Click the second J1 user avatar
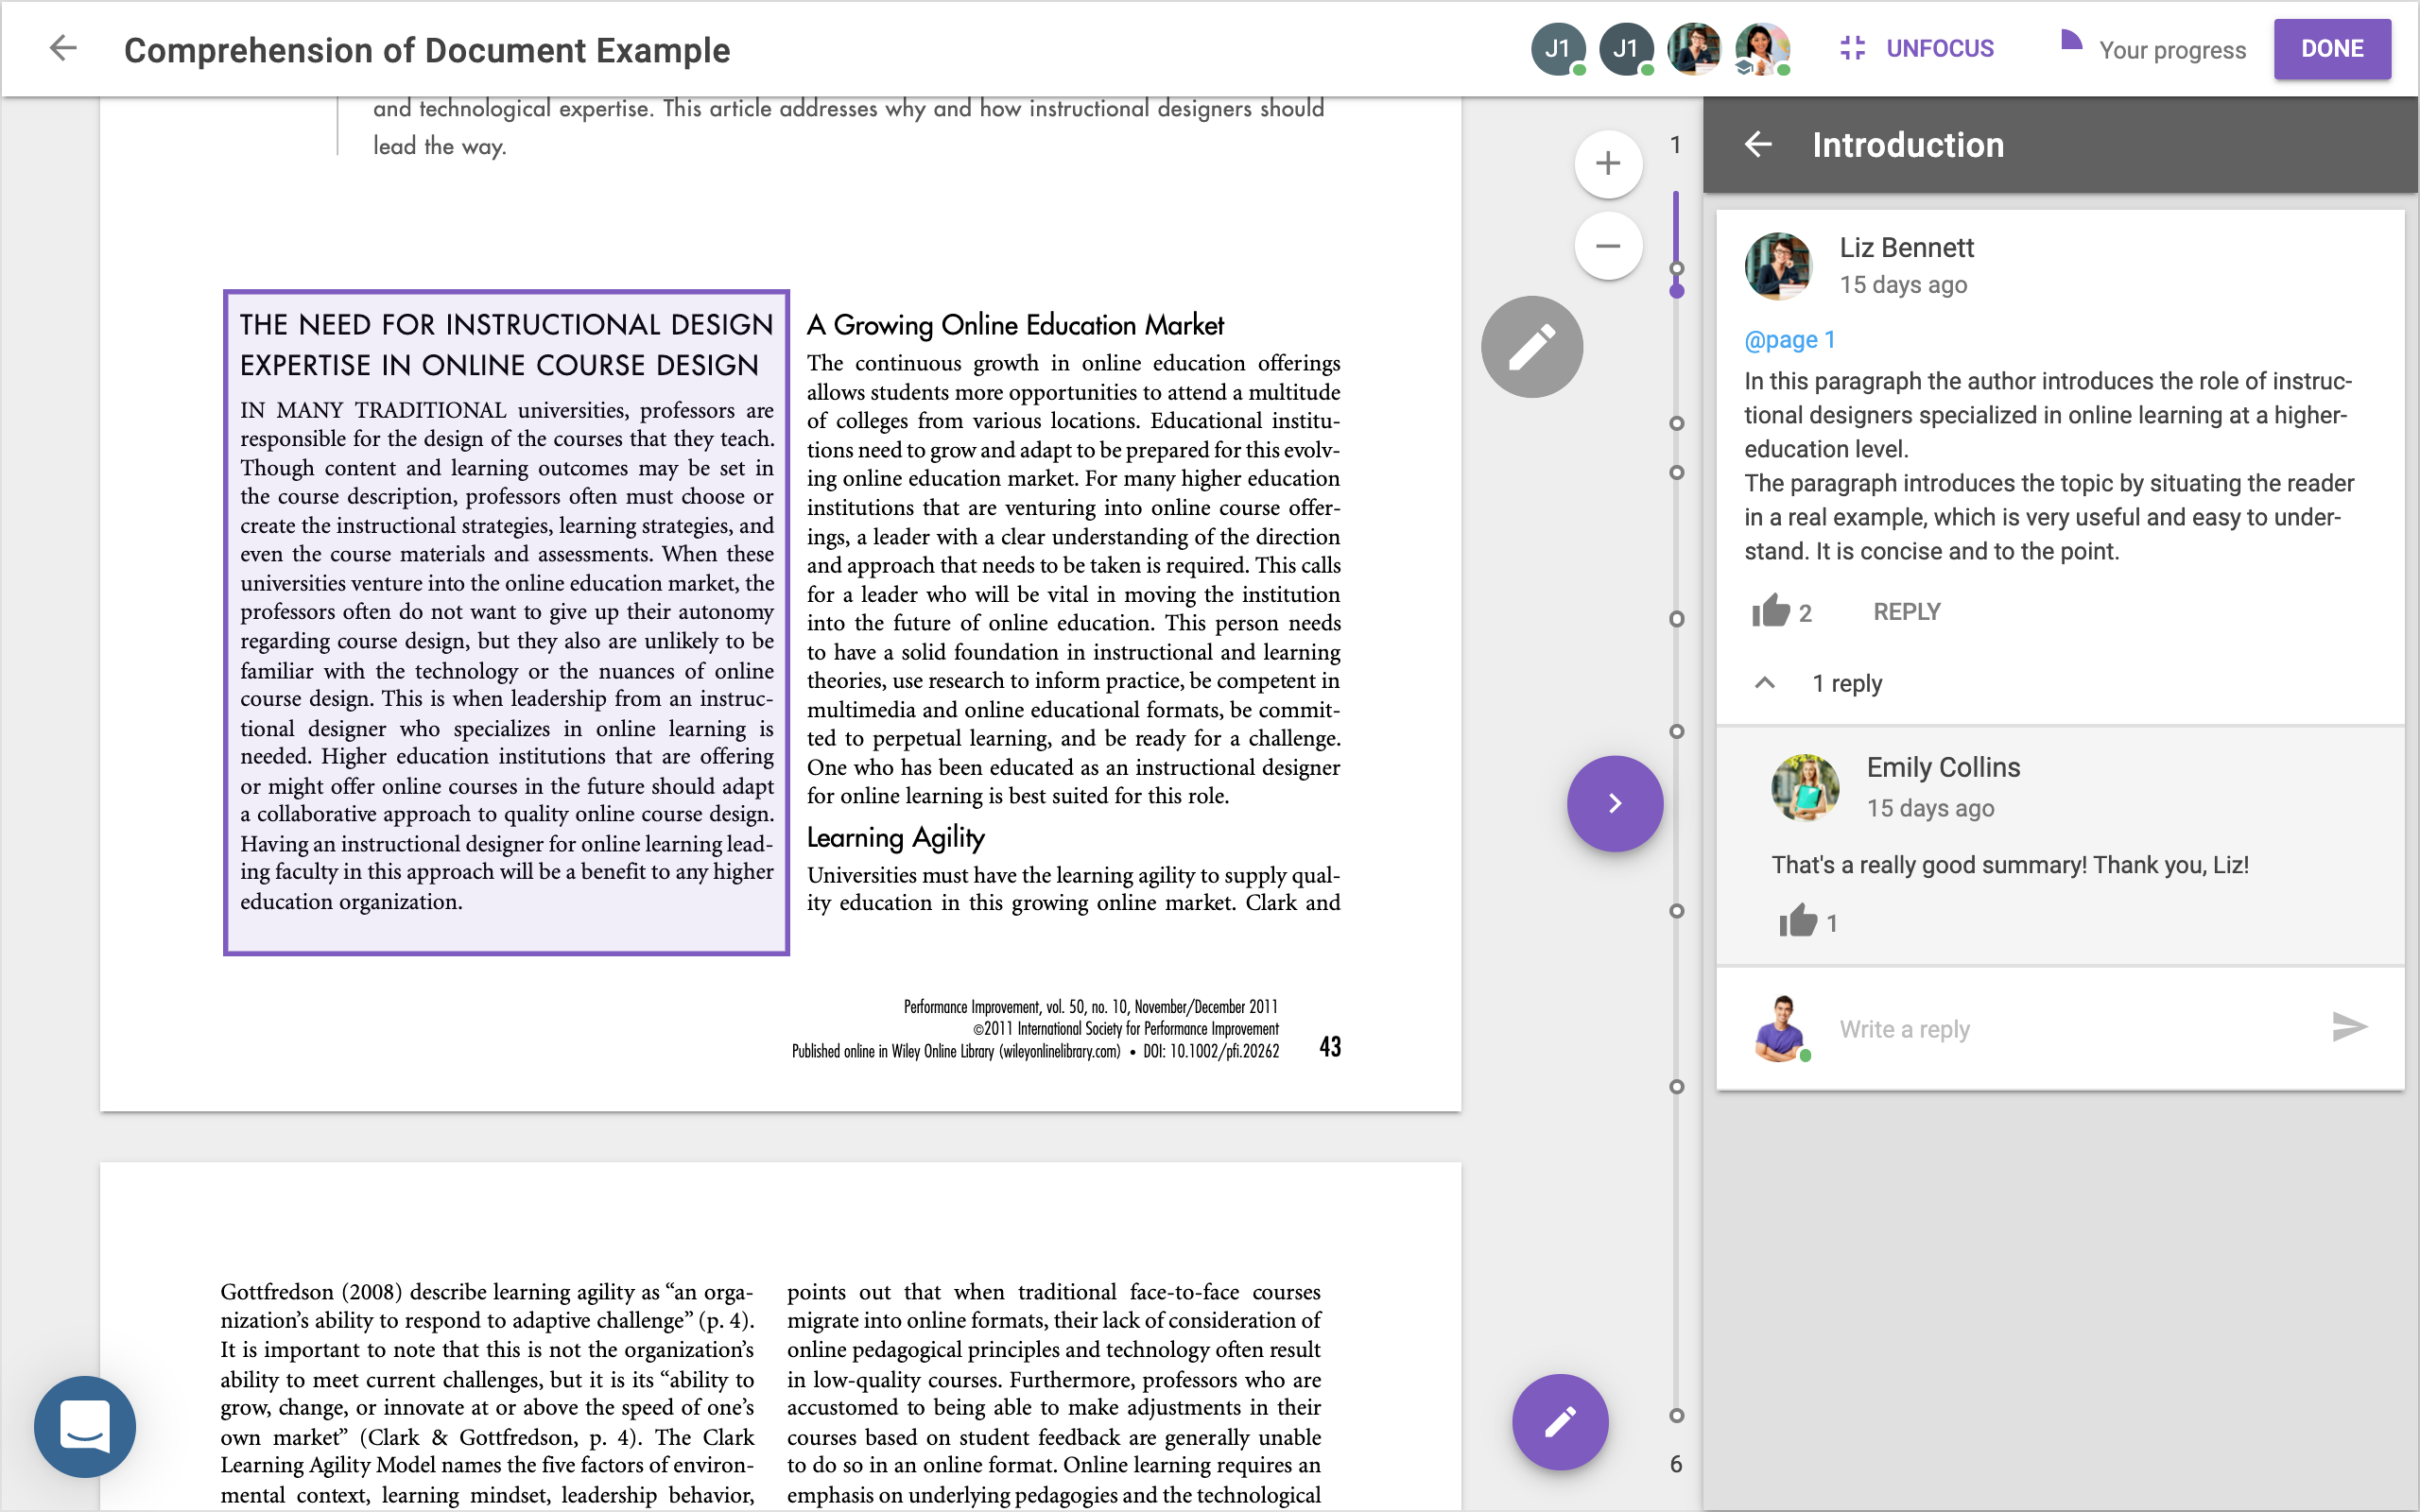Screen dimensions: 2420x1512 coord(1626,48)
